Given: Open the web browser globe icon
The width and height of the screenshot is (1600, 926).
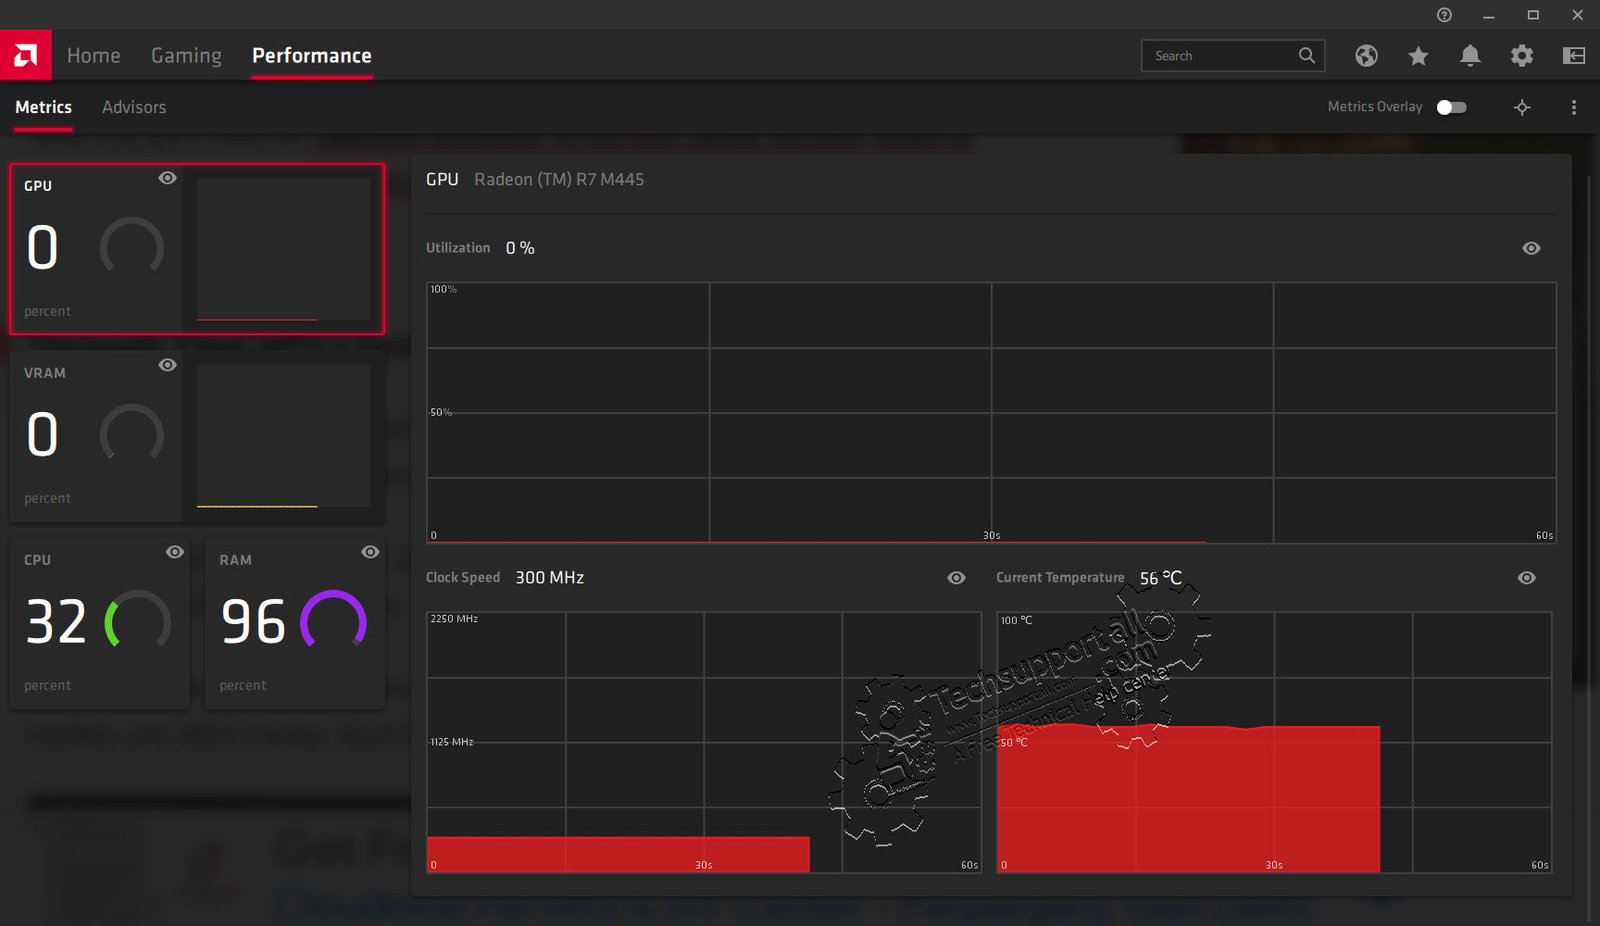Looking at the screenshot, I should [x=1366, y=56].
